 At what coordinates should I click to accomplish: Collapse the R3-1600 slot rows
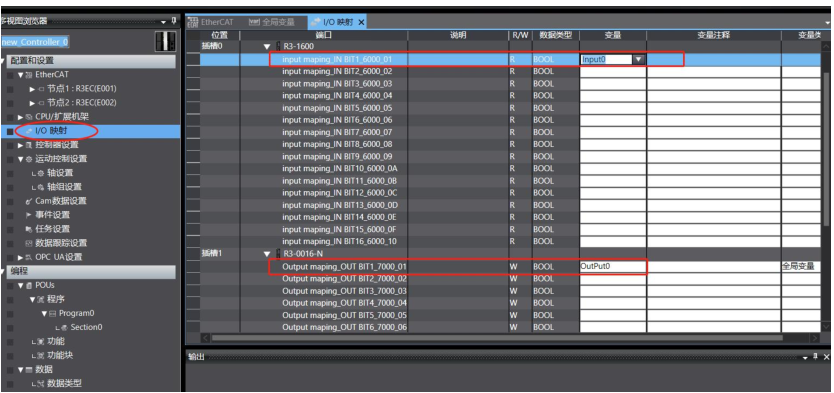tap(267, 47)
